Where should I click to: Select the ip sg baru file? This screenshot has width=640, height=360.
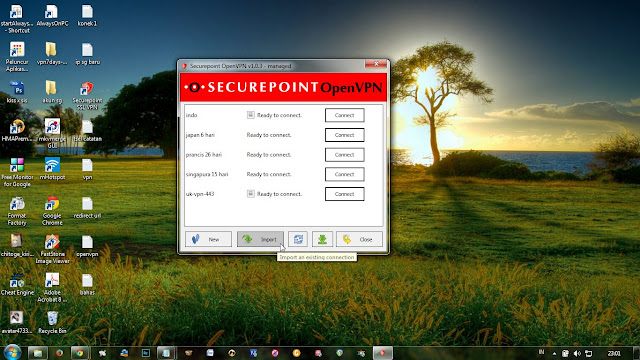87,53
